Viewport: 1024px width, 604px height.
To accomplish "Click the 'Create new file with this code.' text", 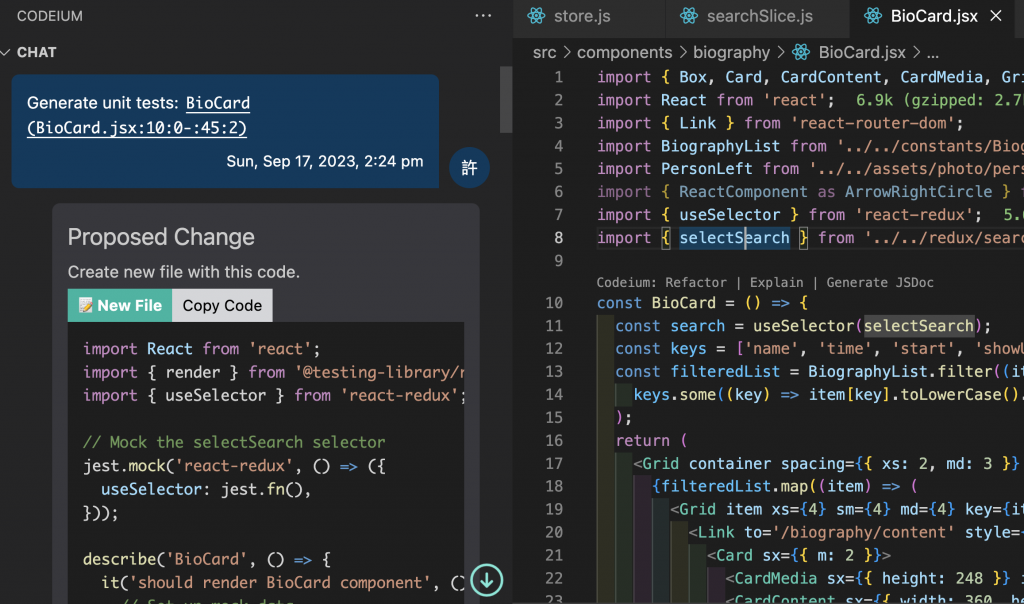I will (x=184, y=272).
